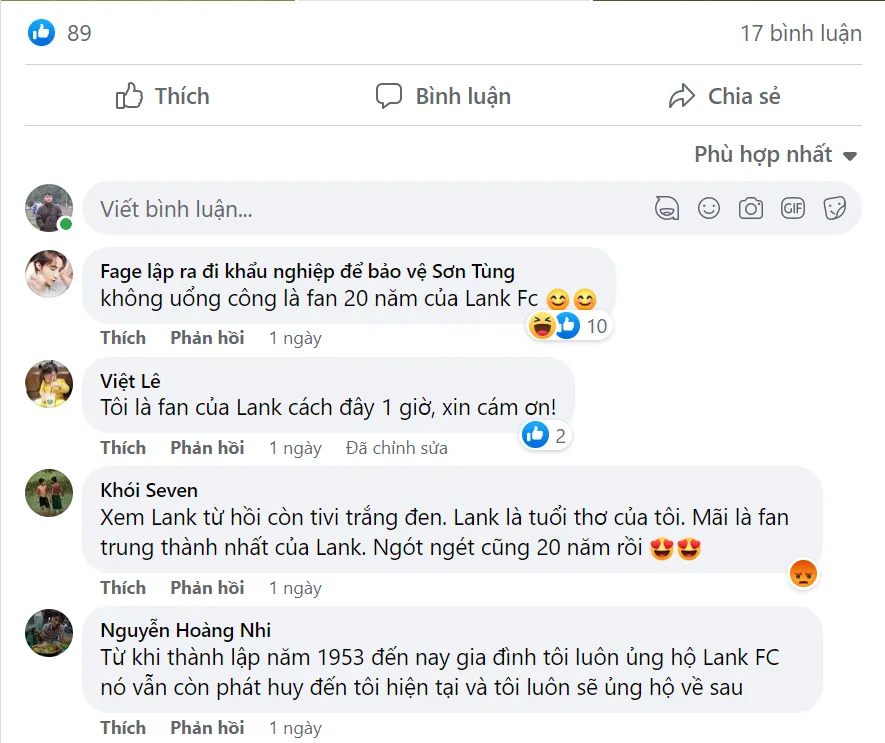Open the emoji picker in the comment box
The height and width of the screenshot is (743, 885).
click(709, 208)
